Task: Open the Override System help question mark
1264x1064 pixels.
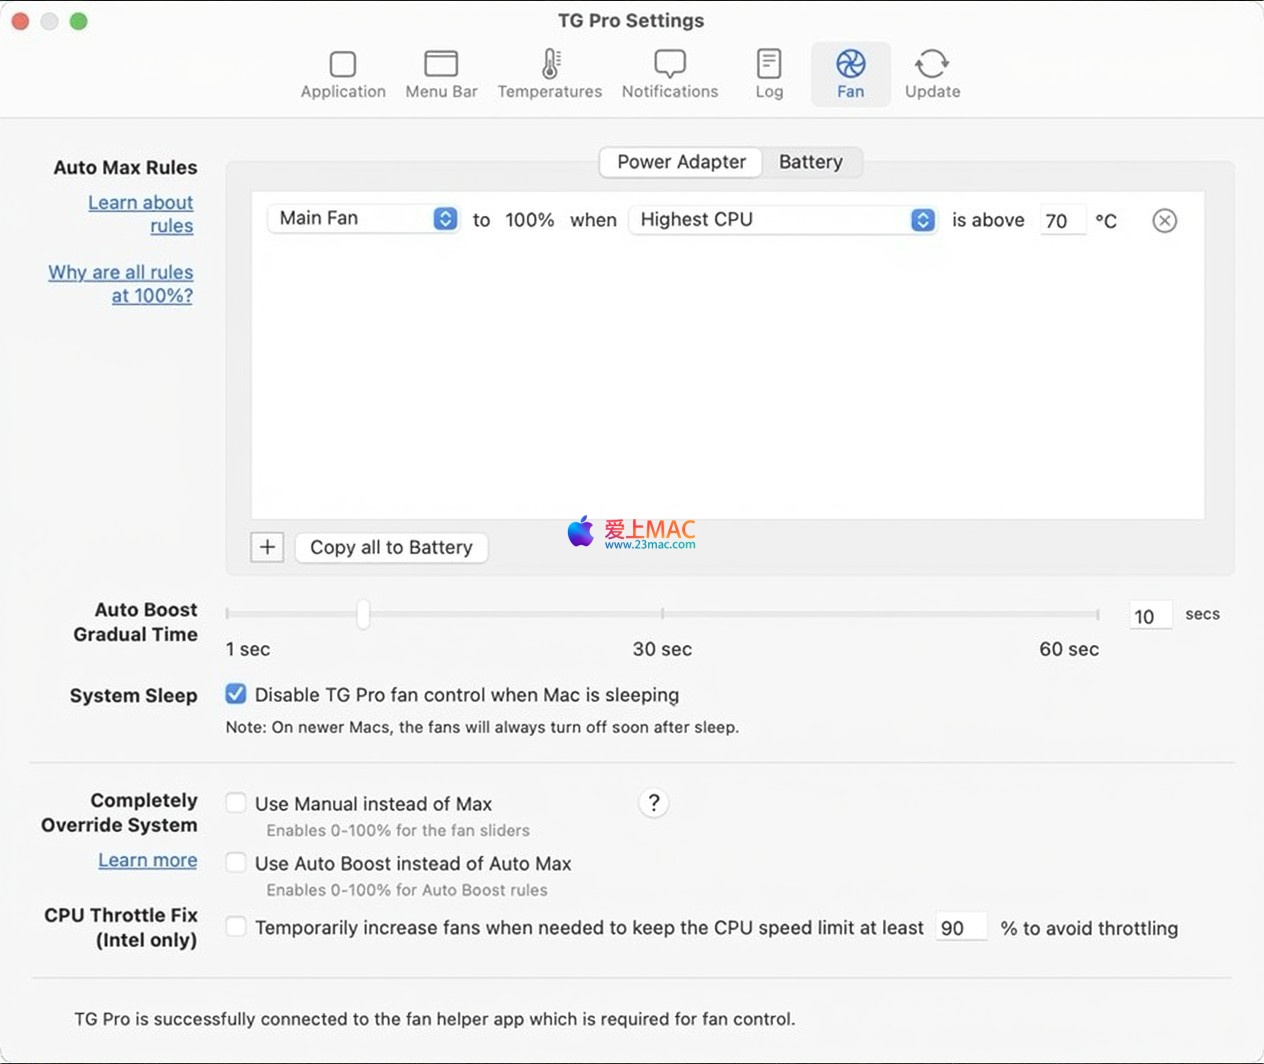Action: [x=653, y=803]
